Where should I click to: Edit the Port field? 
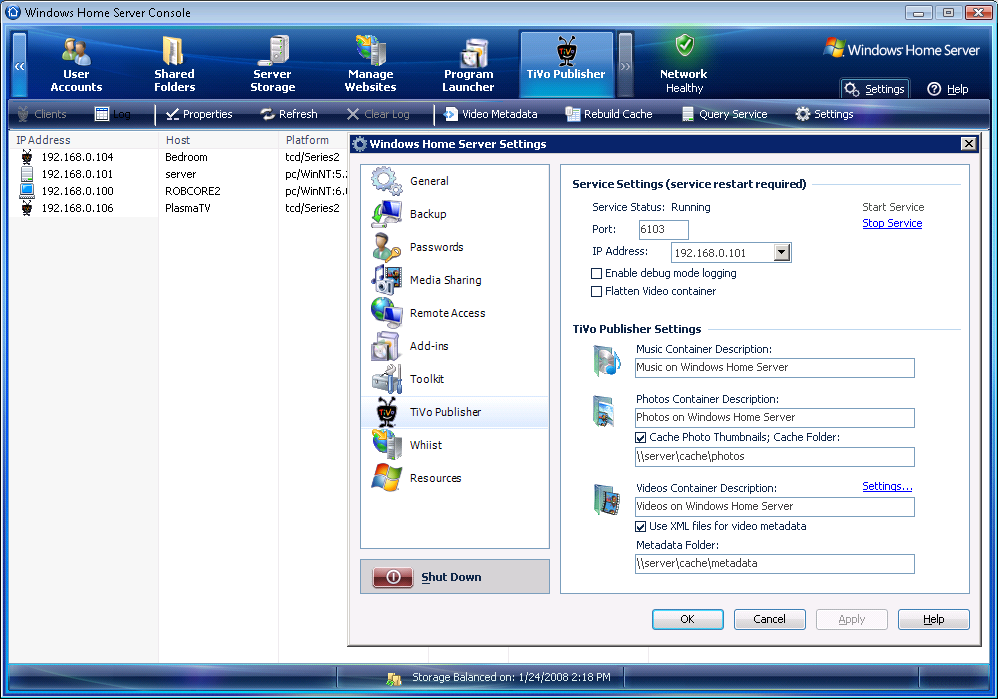[x=663, y=229]
